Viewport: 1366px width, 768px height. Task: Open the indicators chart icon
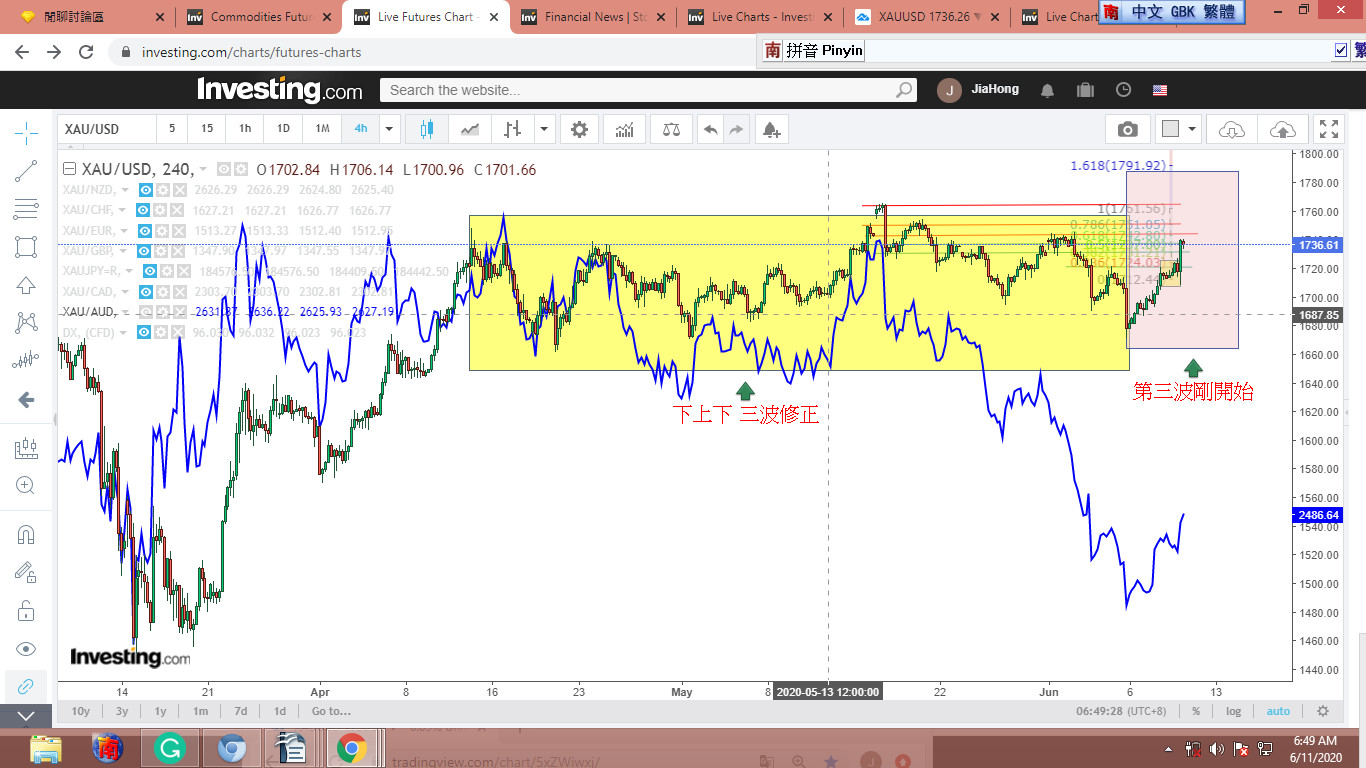624,129
